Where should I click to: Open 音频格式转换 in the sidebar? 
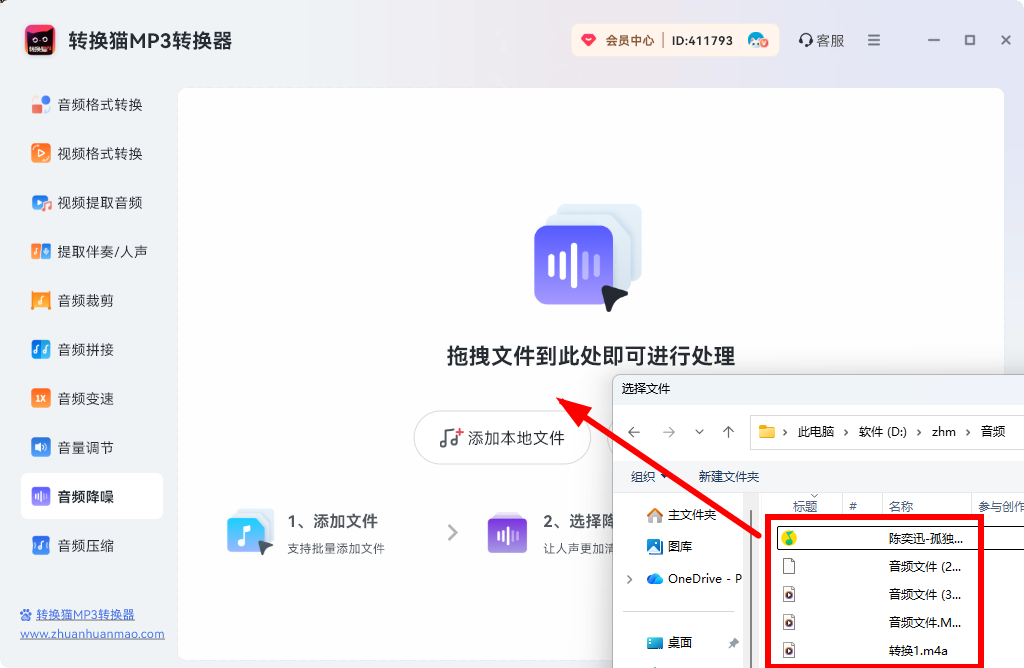(x=88, y=105)
